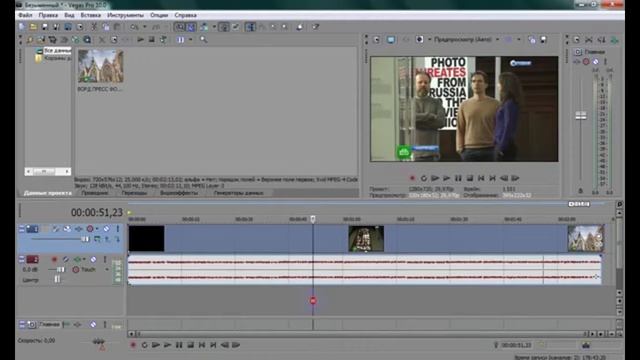Select 'Все данные' in media tree
This screenshot has height=360, width=640.
click(57, 51)
